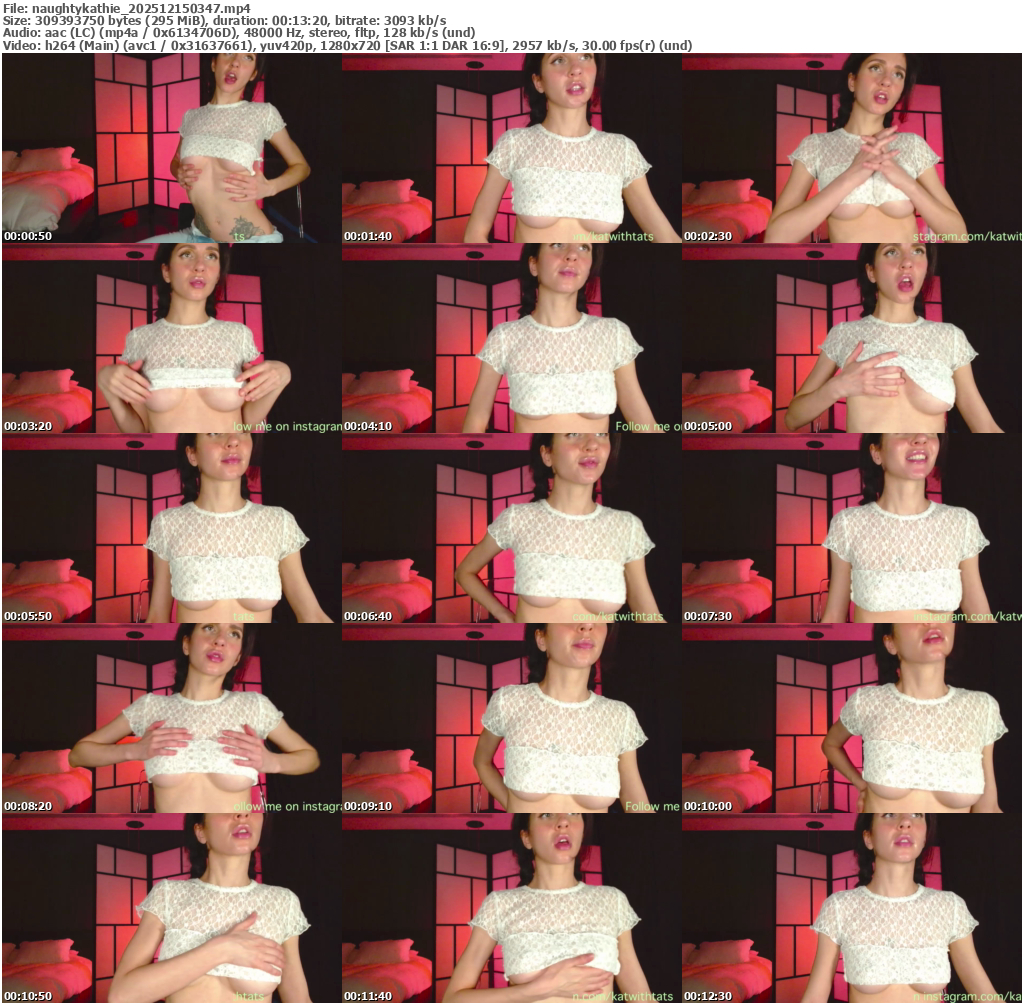Pick the preview frame at 00:05:50
Image resolution: width=1024 pixels, height=1003 pixels.
172,528
